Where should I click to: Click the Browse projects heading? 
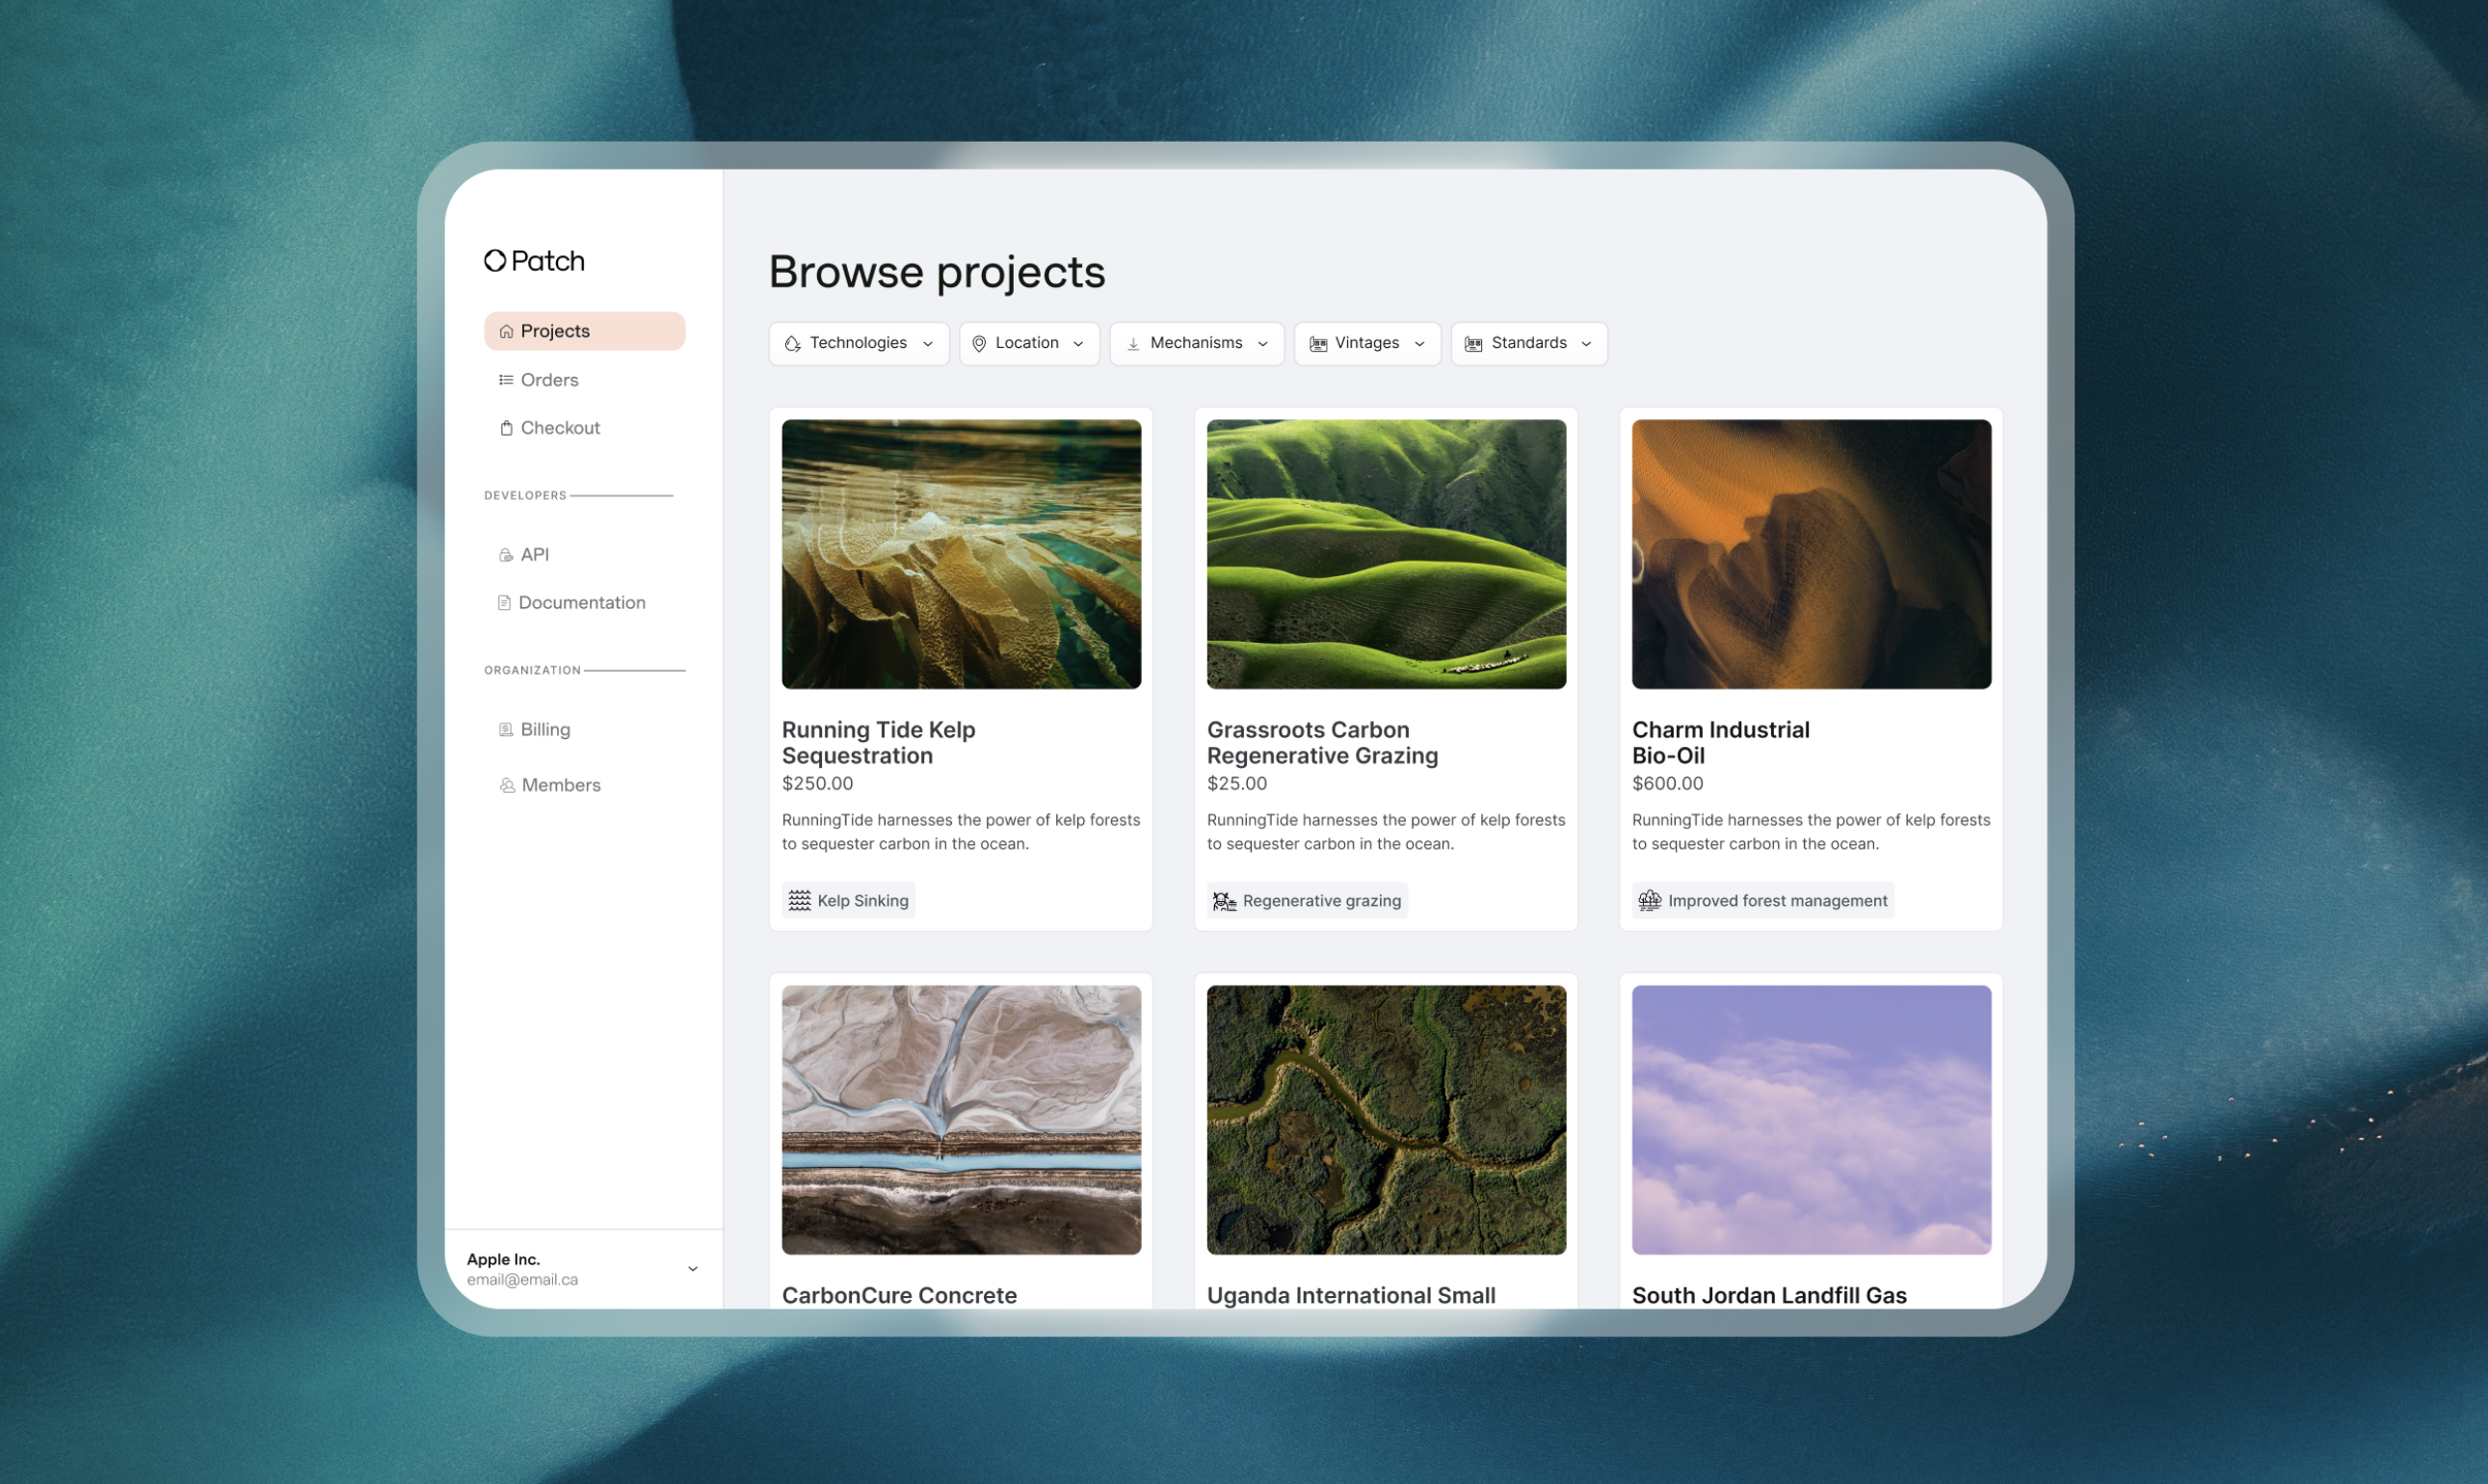[937, 273]
